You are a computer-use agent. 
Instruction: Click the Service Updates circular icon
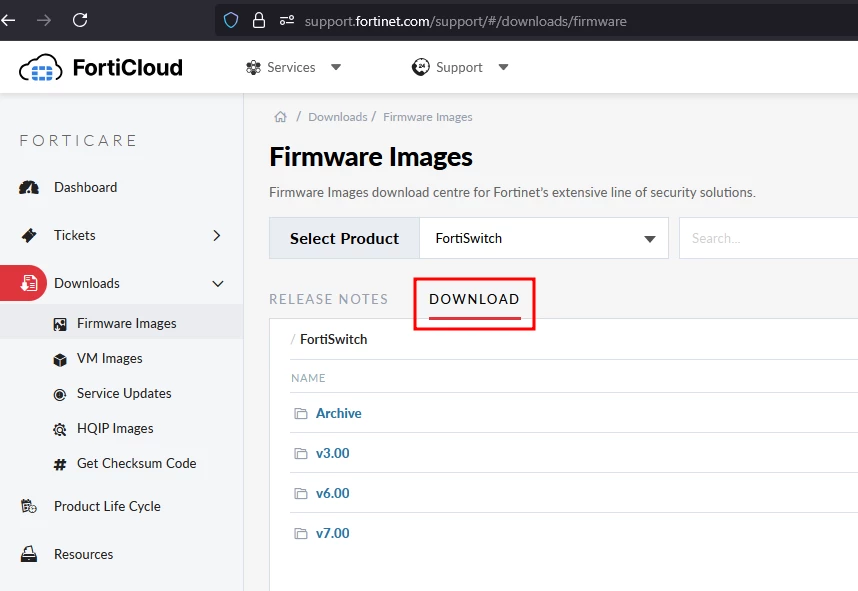60,395
